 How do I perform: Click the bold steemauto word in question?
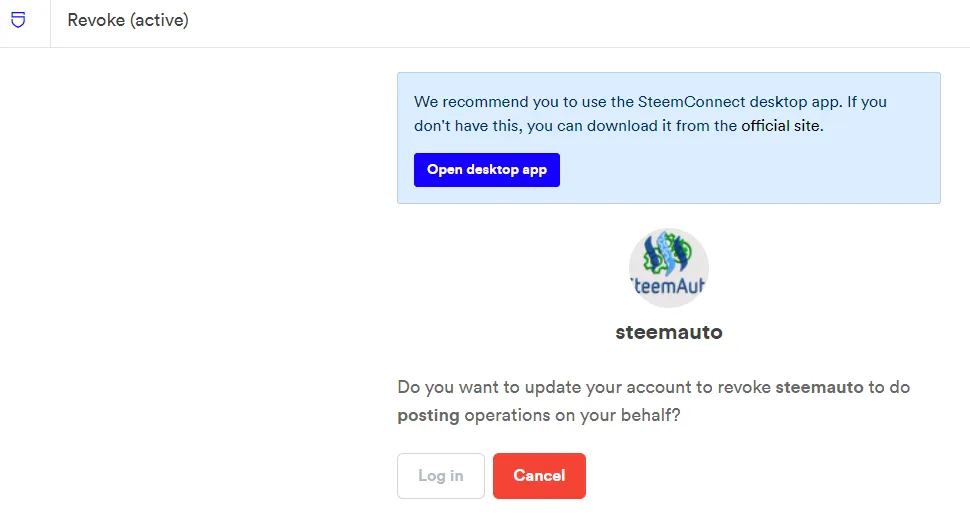pos(819,387)
